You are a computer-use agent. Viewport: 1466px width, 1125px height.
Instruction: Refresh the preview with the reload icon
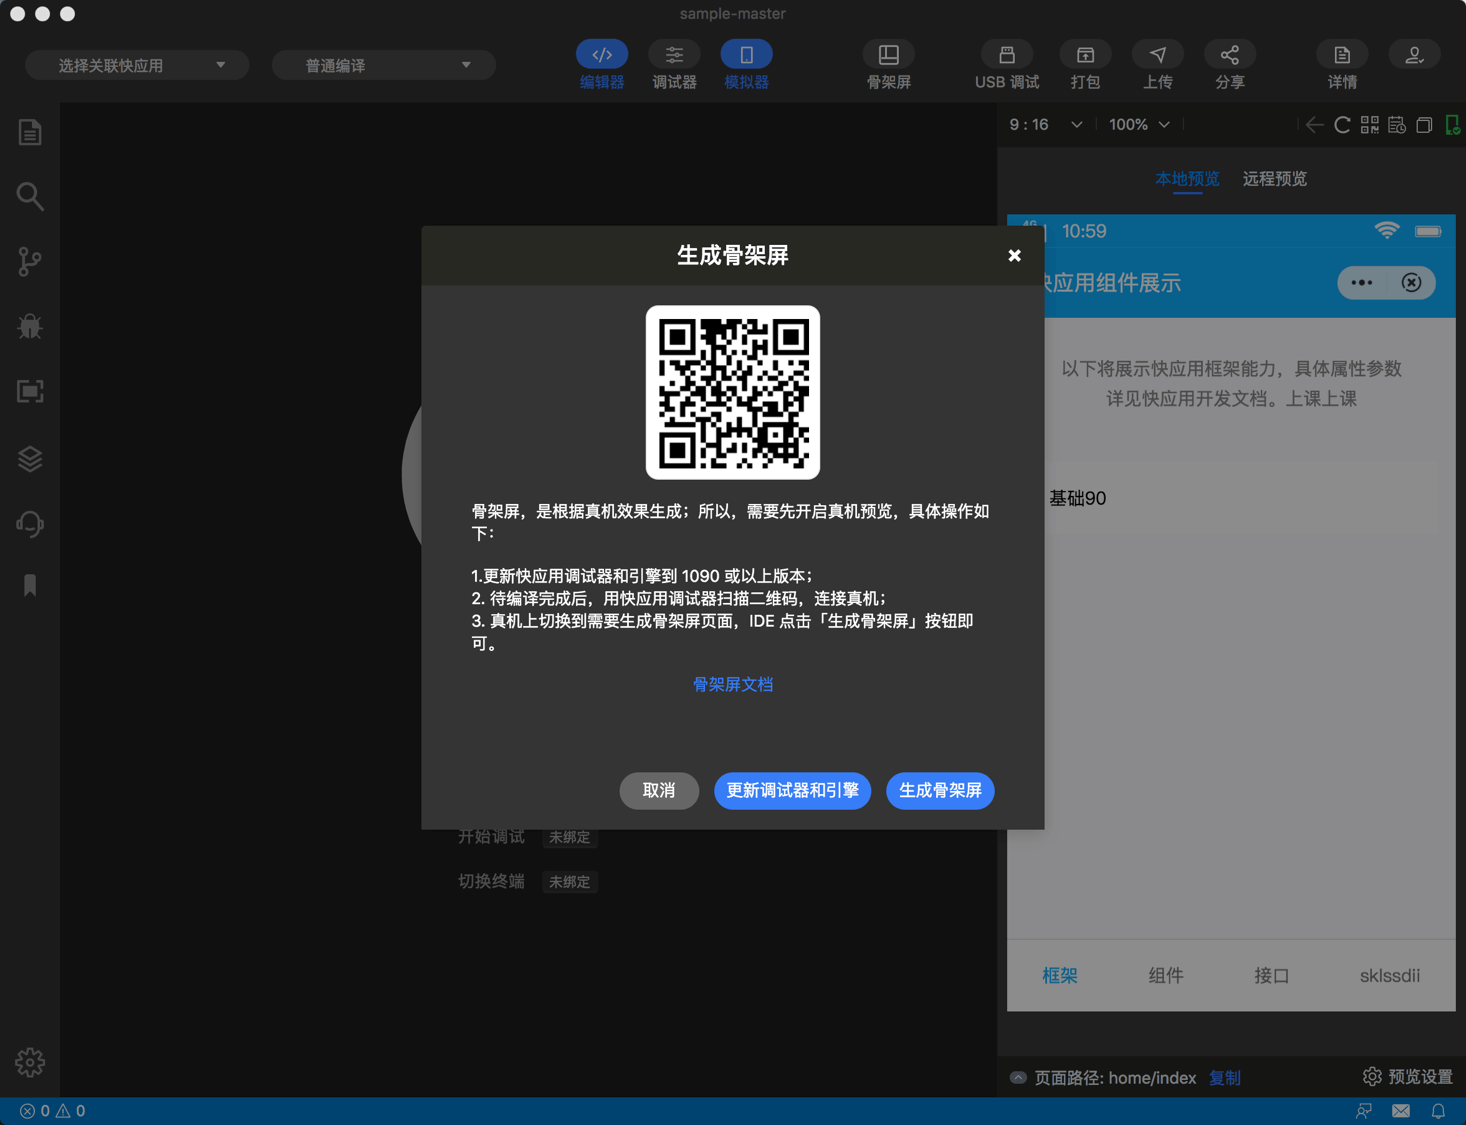(x=1342, y=124)
